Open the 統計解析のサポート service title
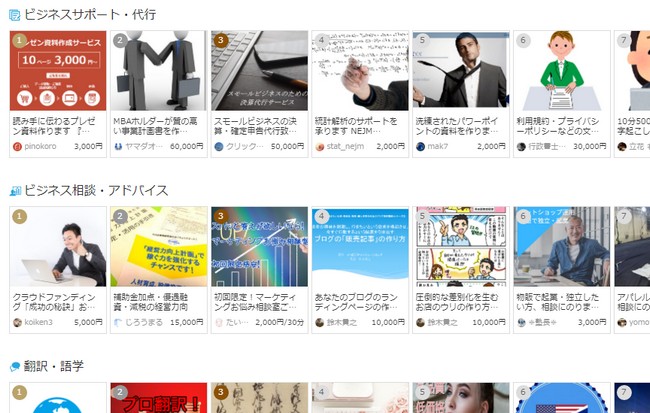 click(x=356, y=126)
